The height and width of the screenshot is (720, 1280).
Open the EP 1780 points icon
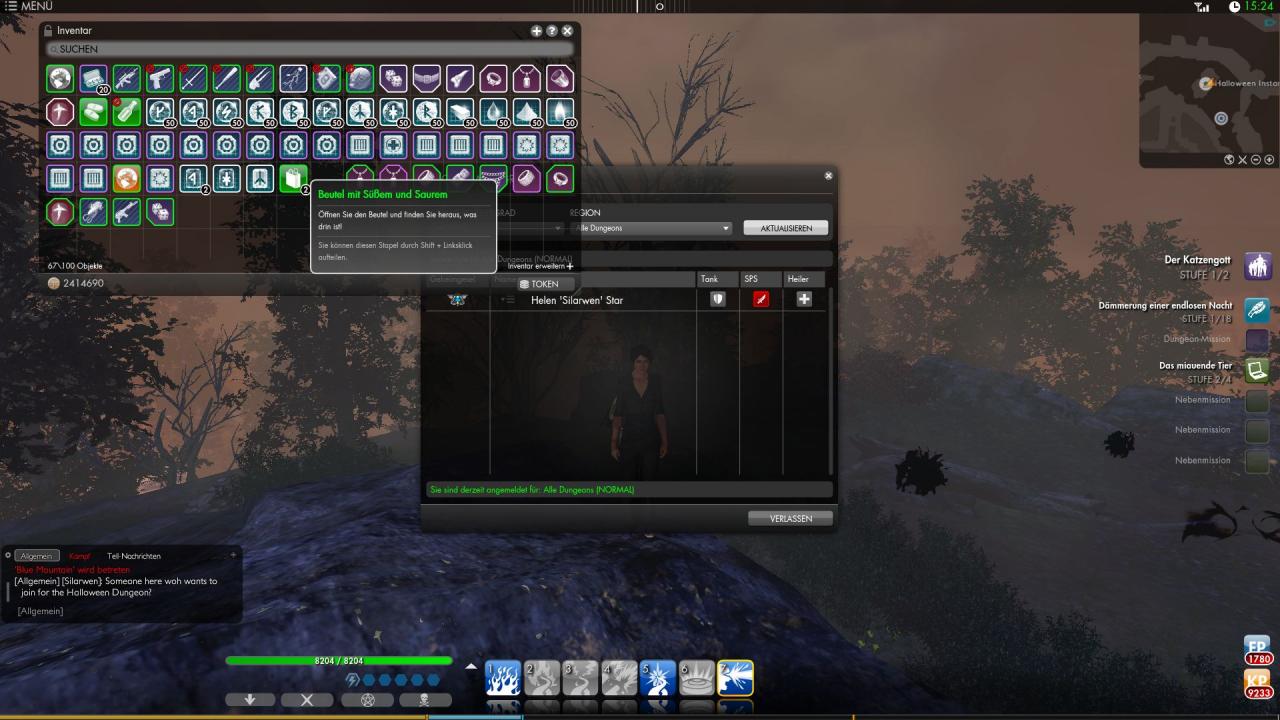tap(1257, 650)
